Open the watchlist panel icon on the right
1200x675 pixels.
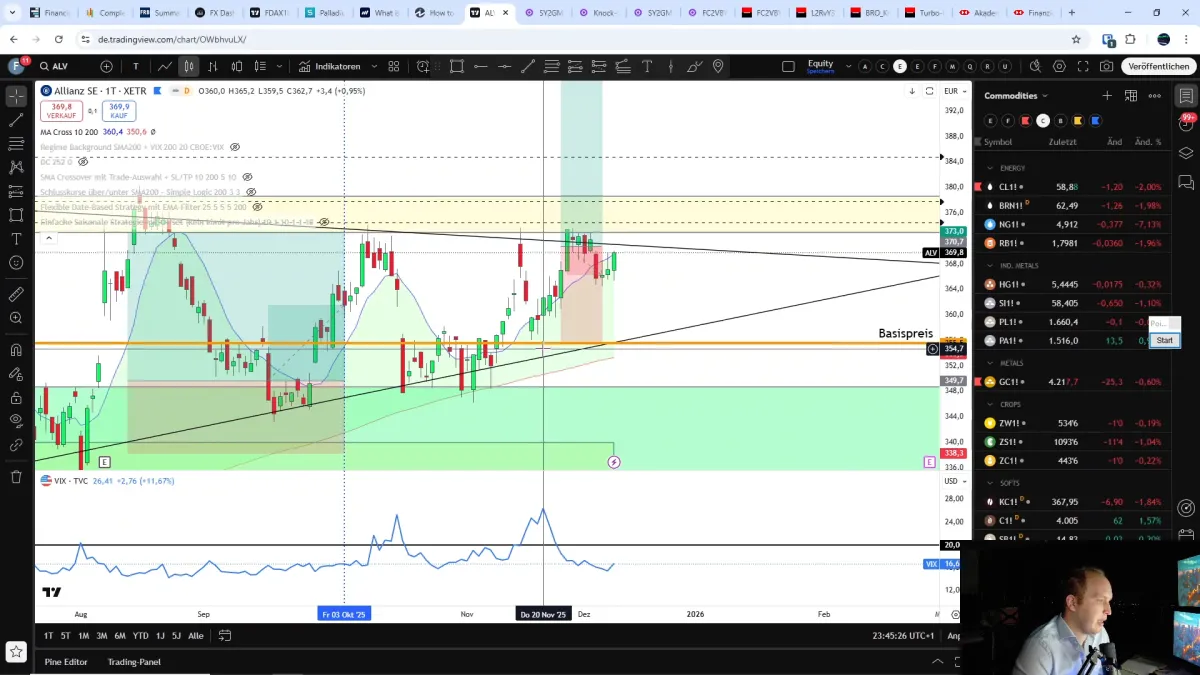click(x=1185, y=96)
